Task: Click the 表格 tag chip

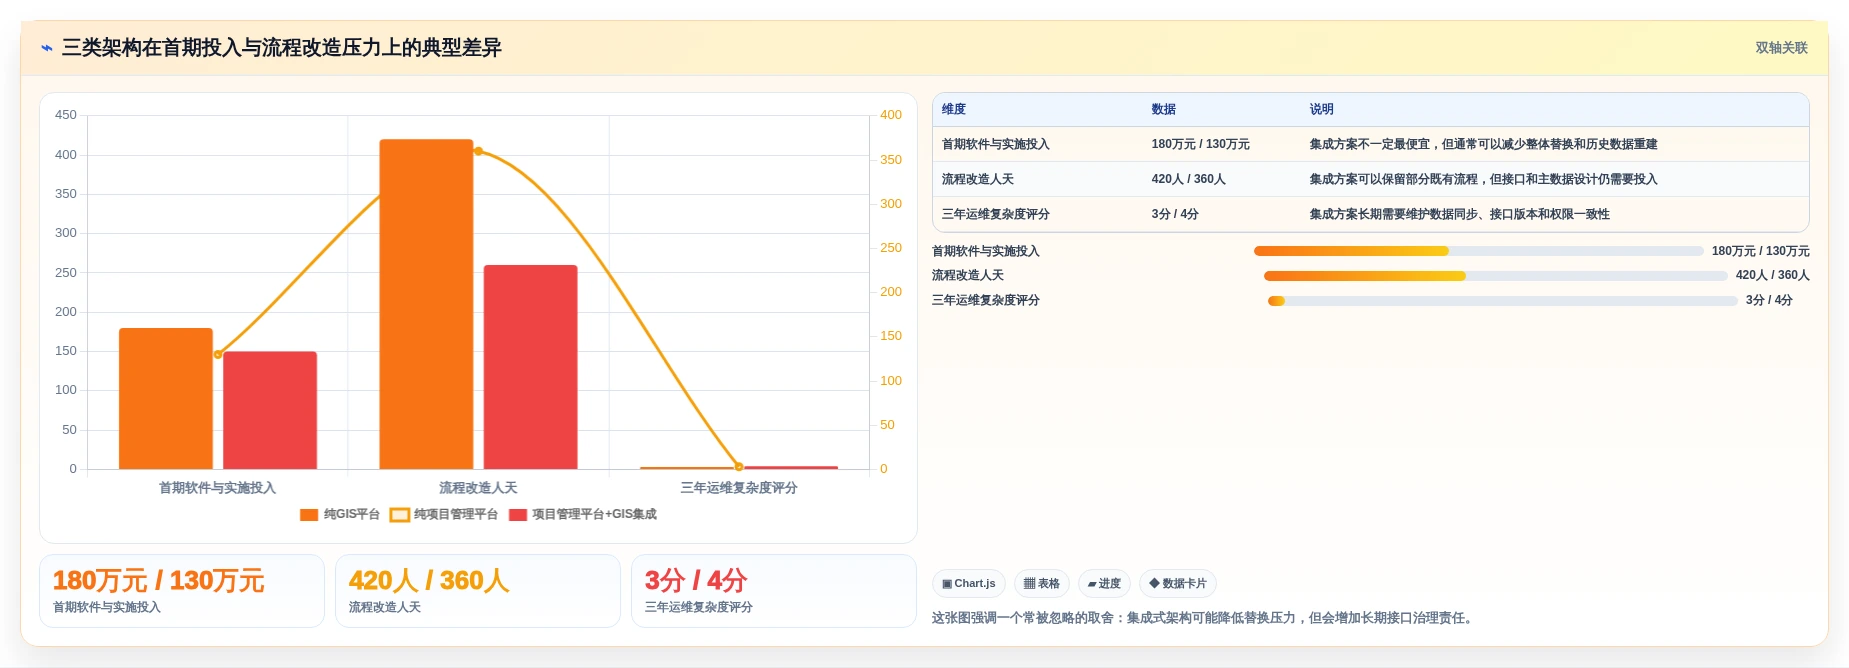Action: 1041,584
